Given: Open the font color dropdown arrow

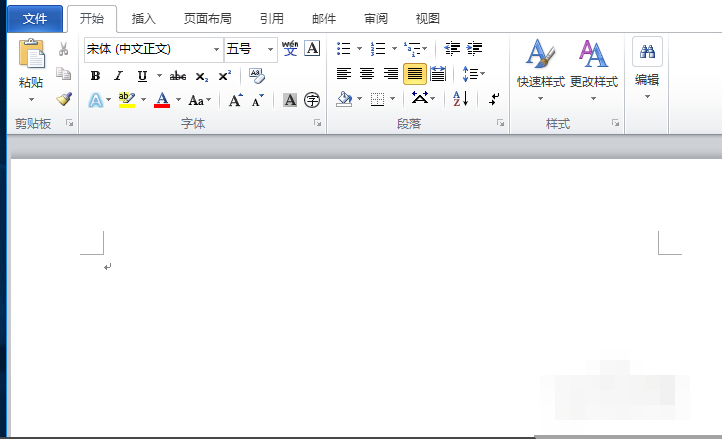Looking at the screenshot, I should [x=178, y=100].
